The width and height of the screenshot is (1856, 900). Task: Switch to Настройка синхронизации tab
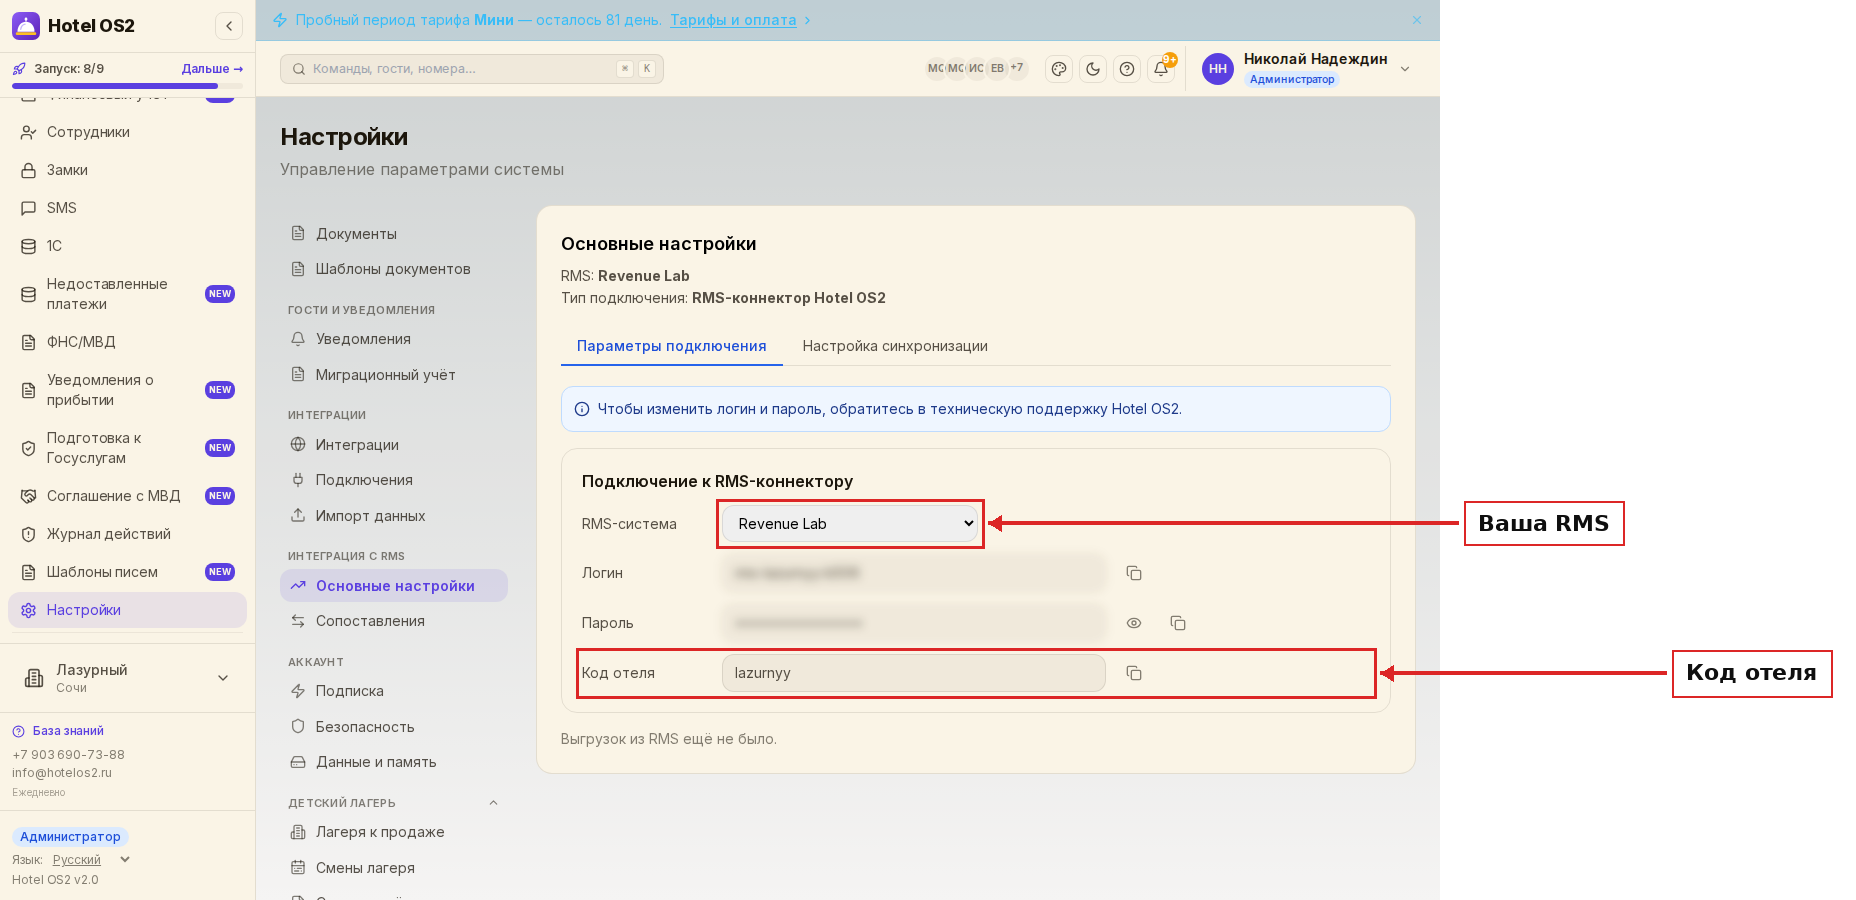[x=895, y=346]
